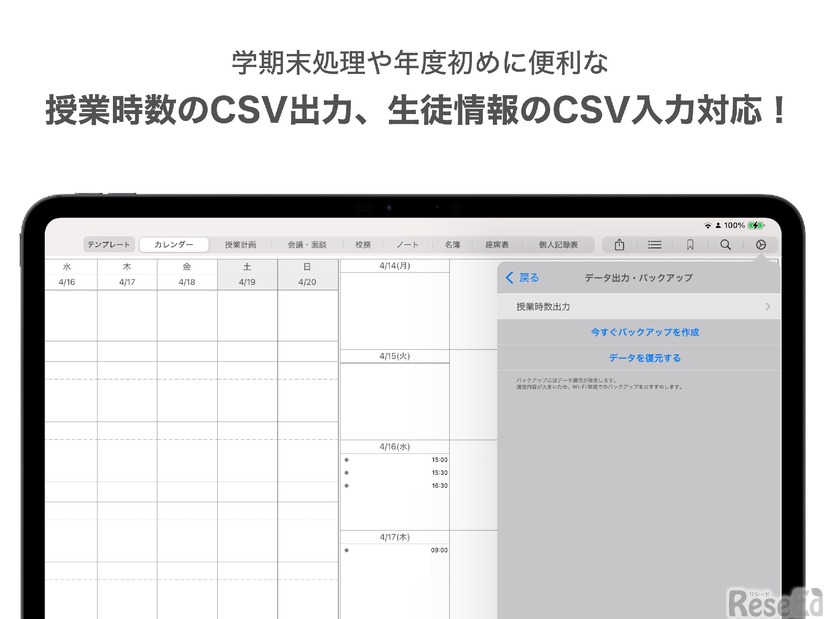This screenshot has width=826, height=619.
Task: Switch to the カレンダー tab
Action: click(173, 242)
